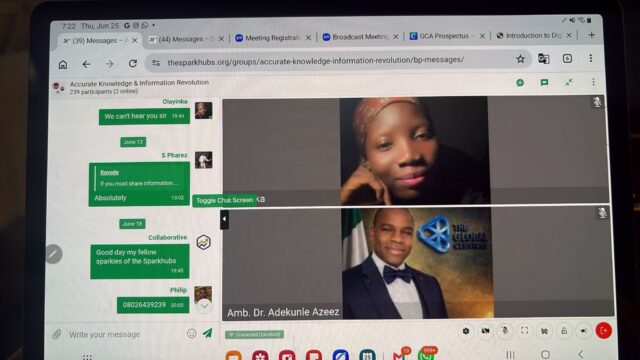Select the 'Good day my fellow sparkies' message

[x=140, y=261]
